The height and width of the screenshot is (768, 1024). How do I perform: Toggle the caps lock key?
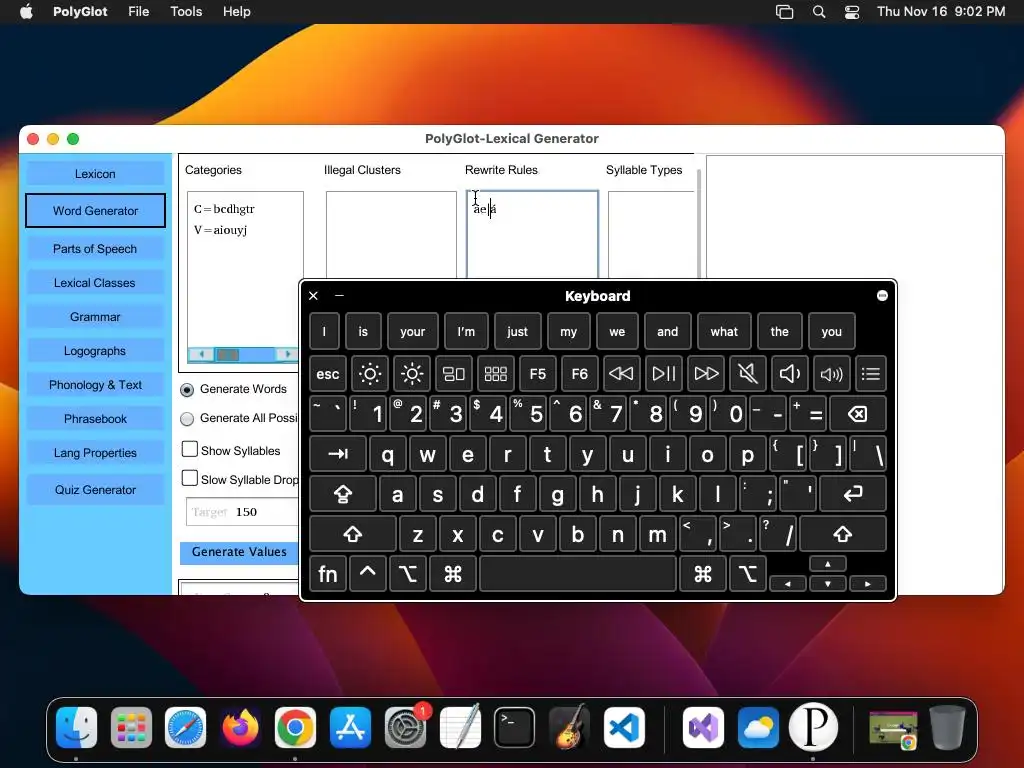(343, 494)
